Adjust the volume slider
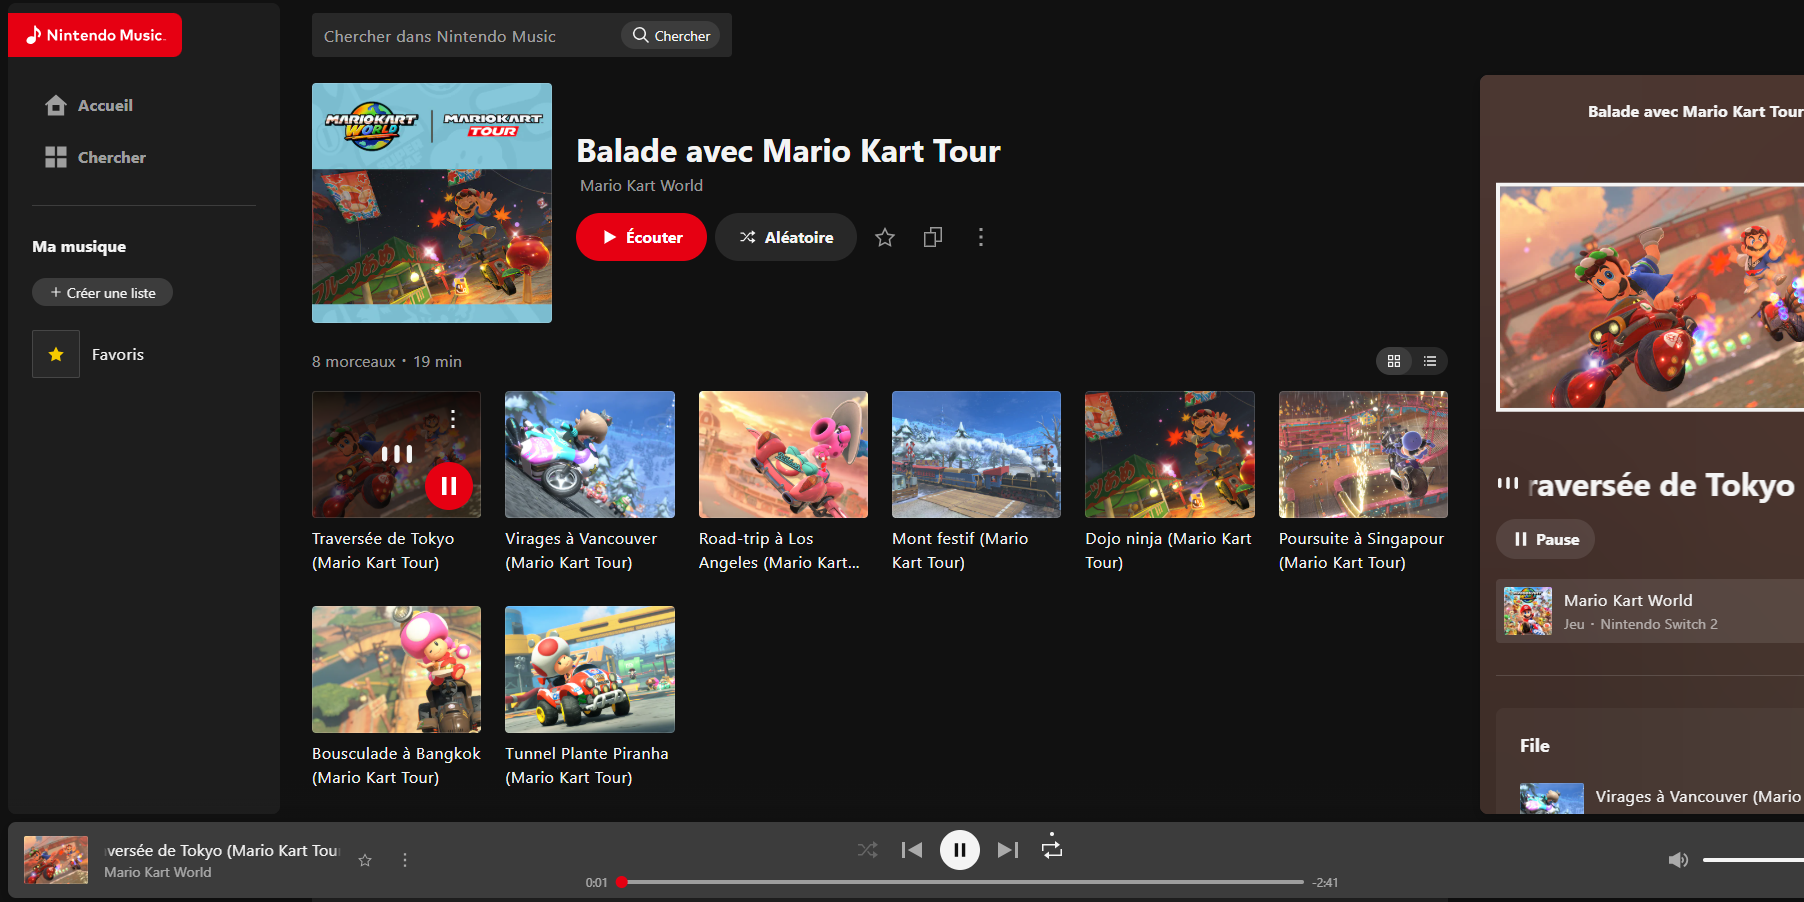The height and width of the screenshot is (902, 1804). (1753, 860)
